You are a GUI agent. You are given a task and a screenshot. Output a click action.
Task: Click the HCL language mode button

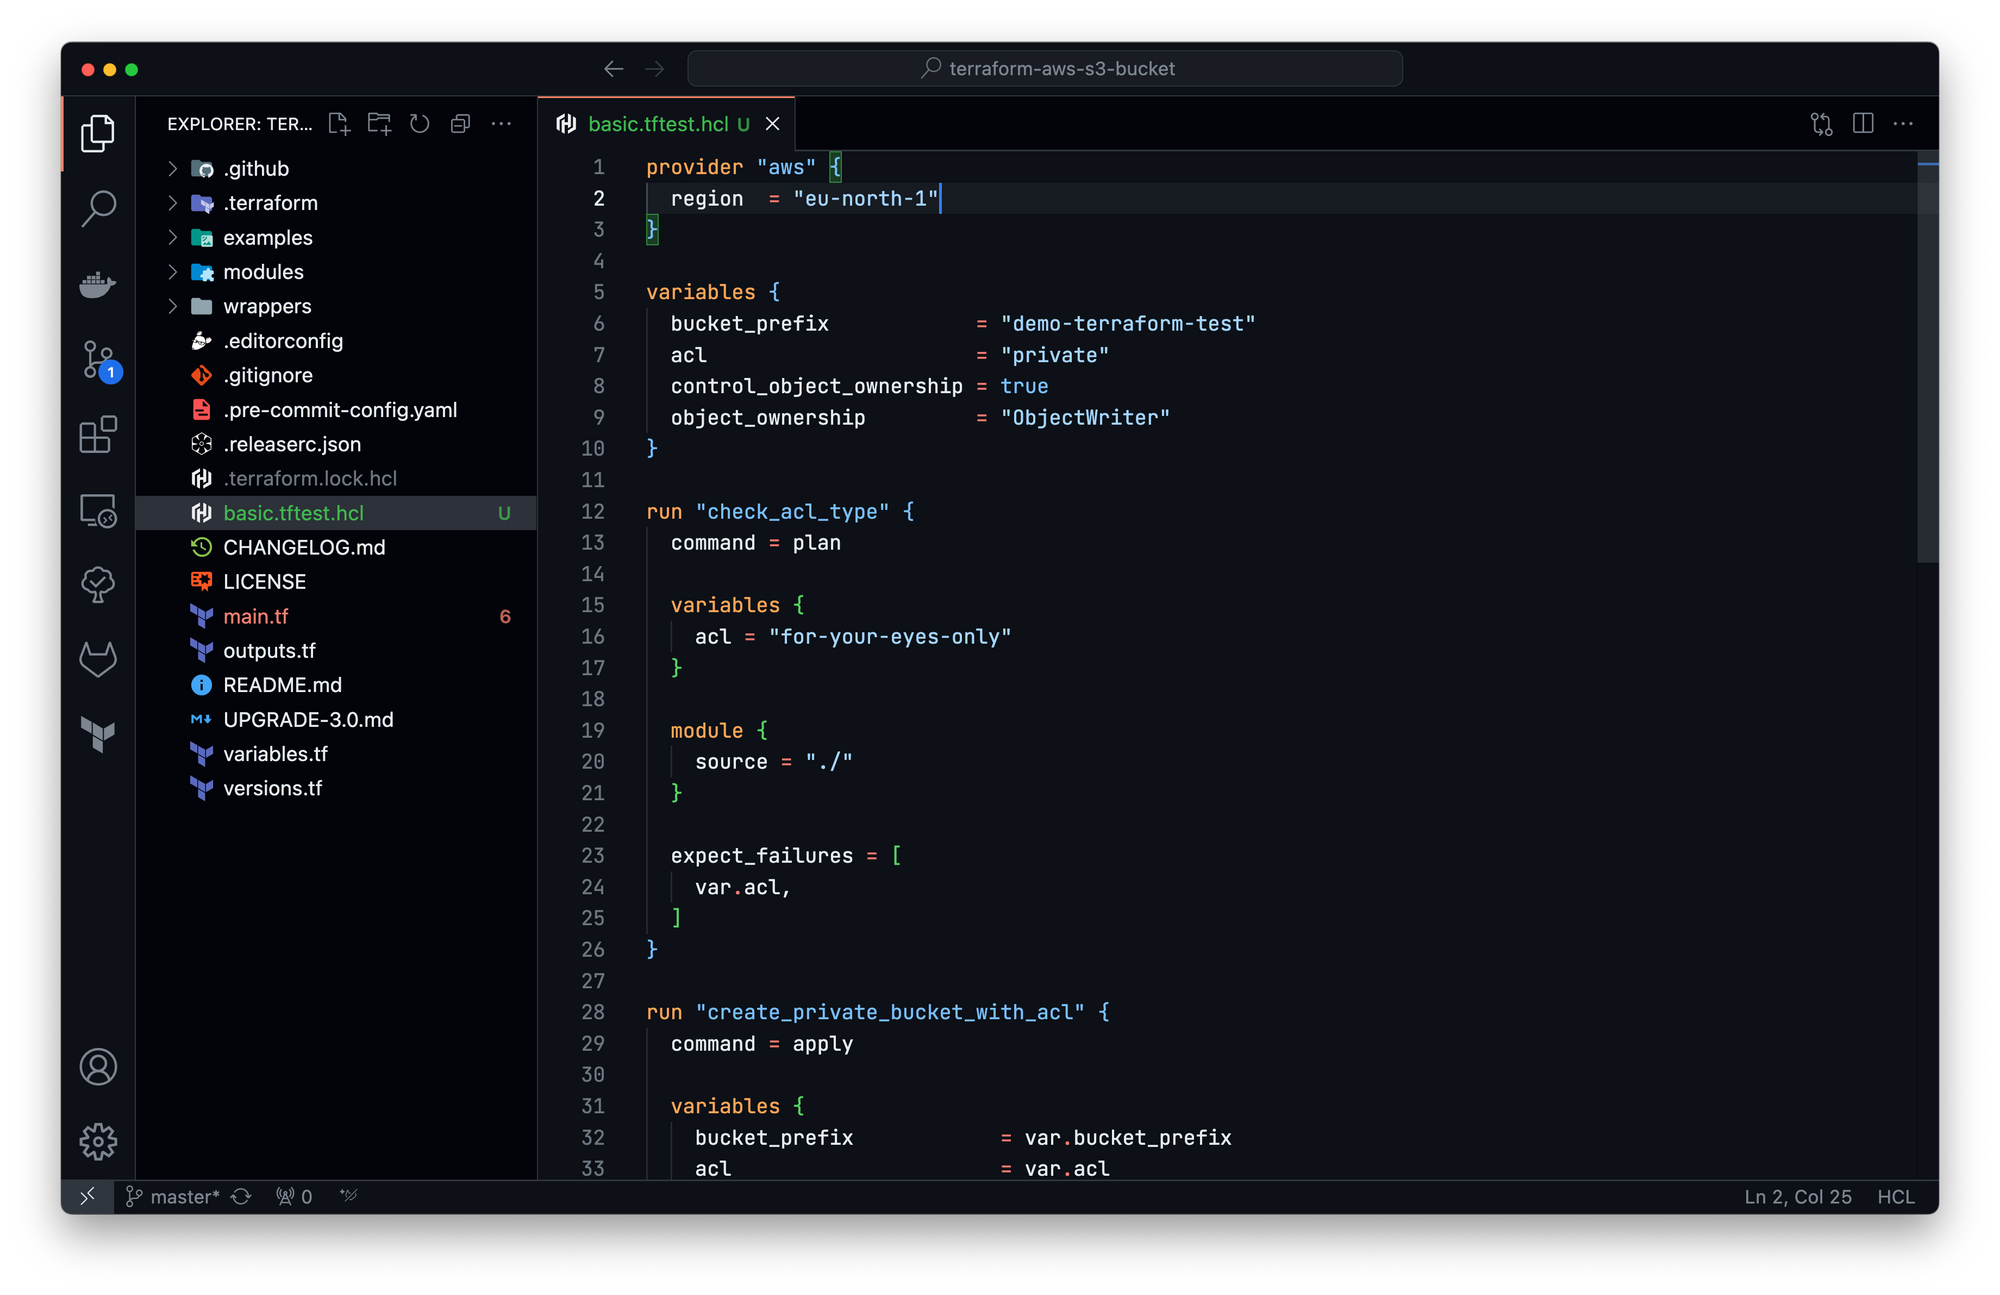tap(1895, 1196)
